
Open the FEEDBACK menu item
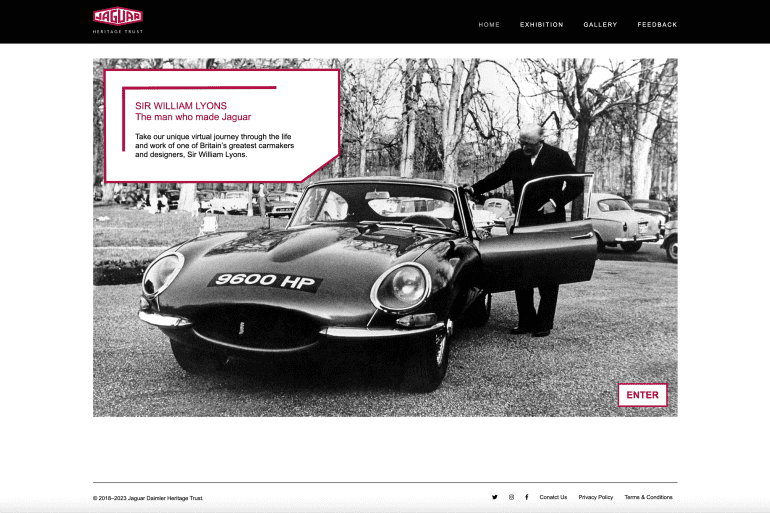657,25
